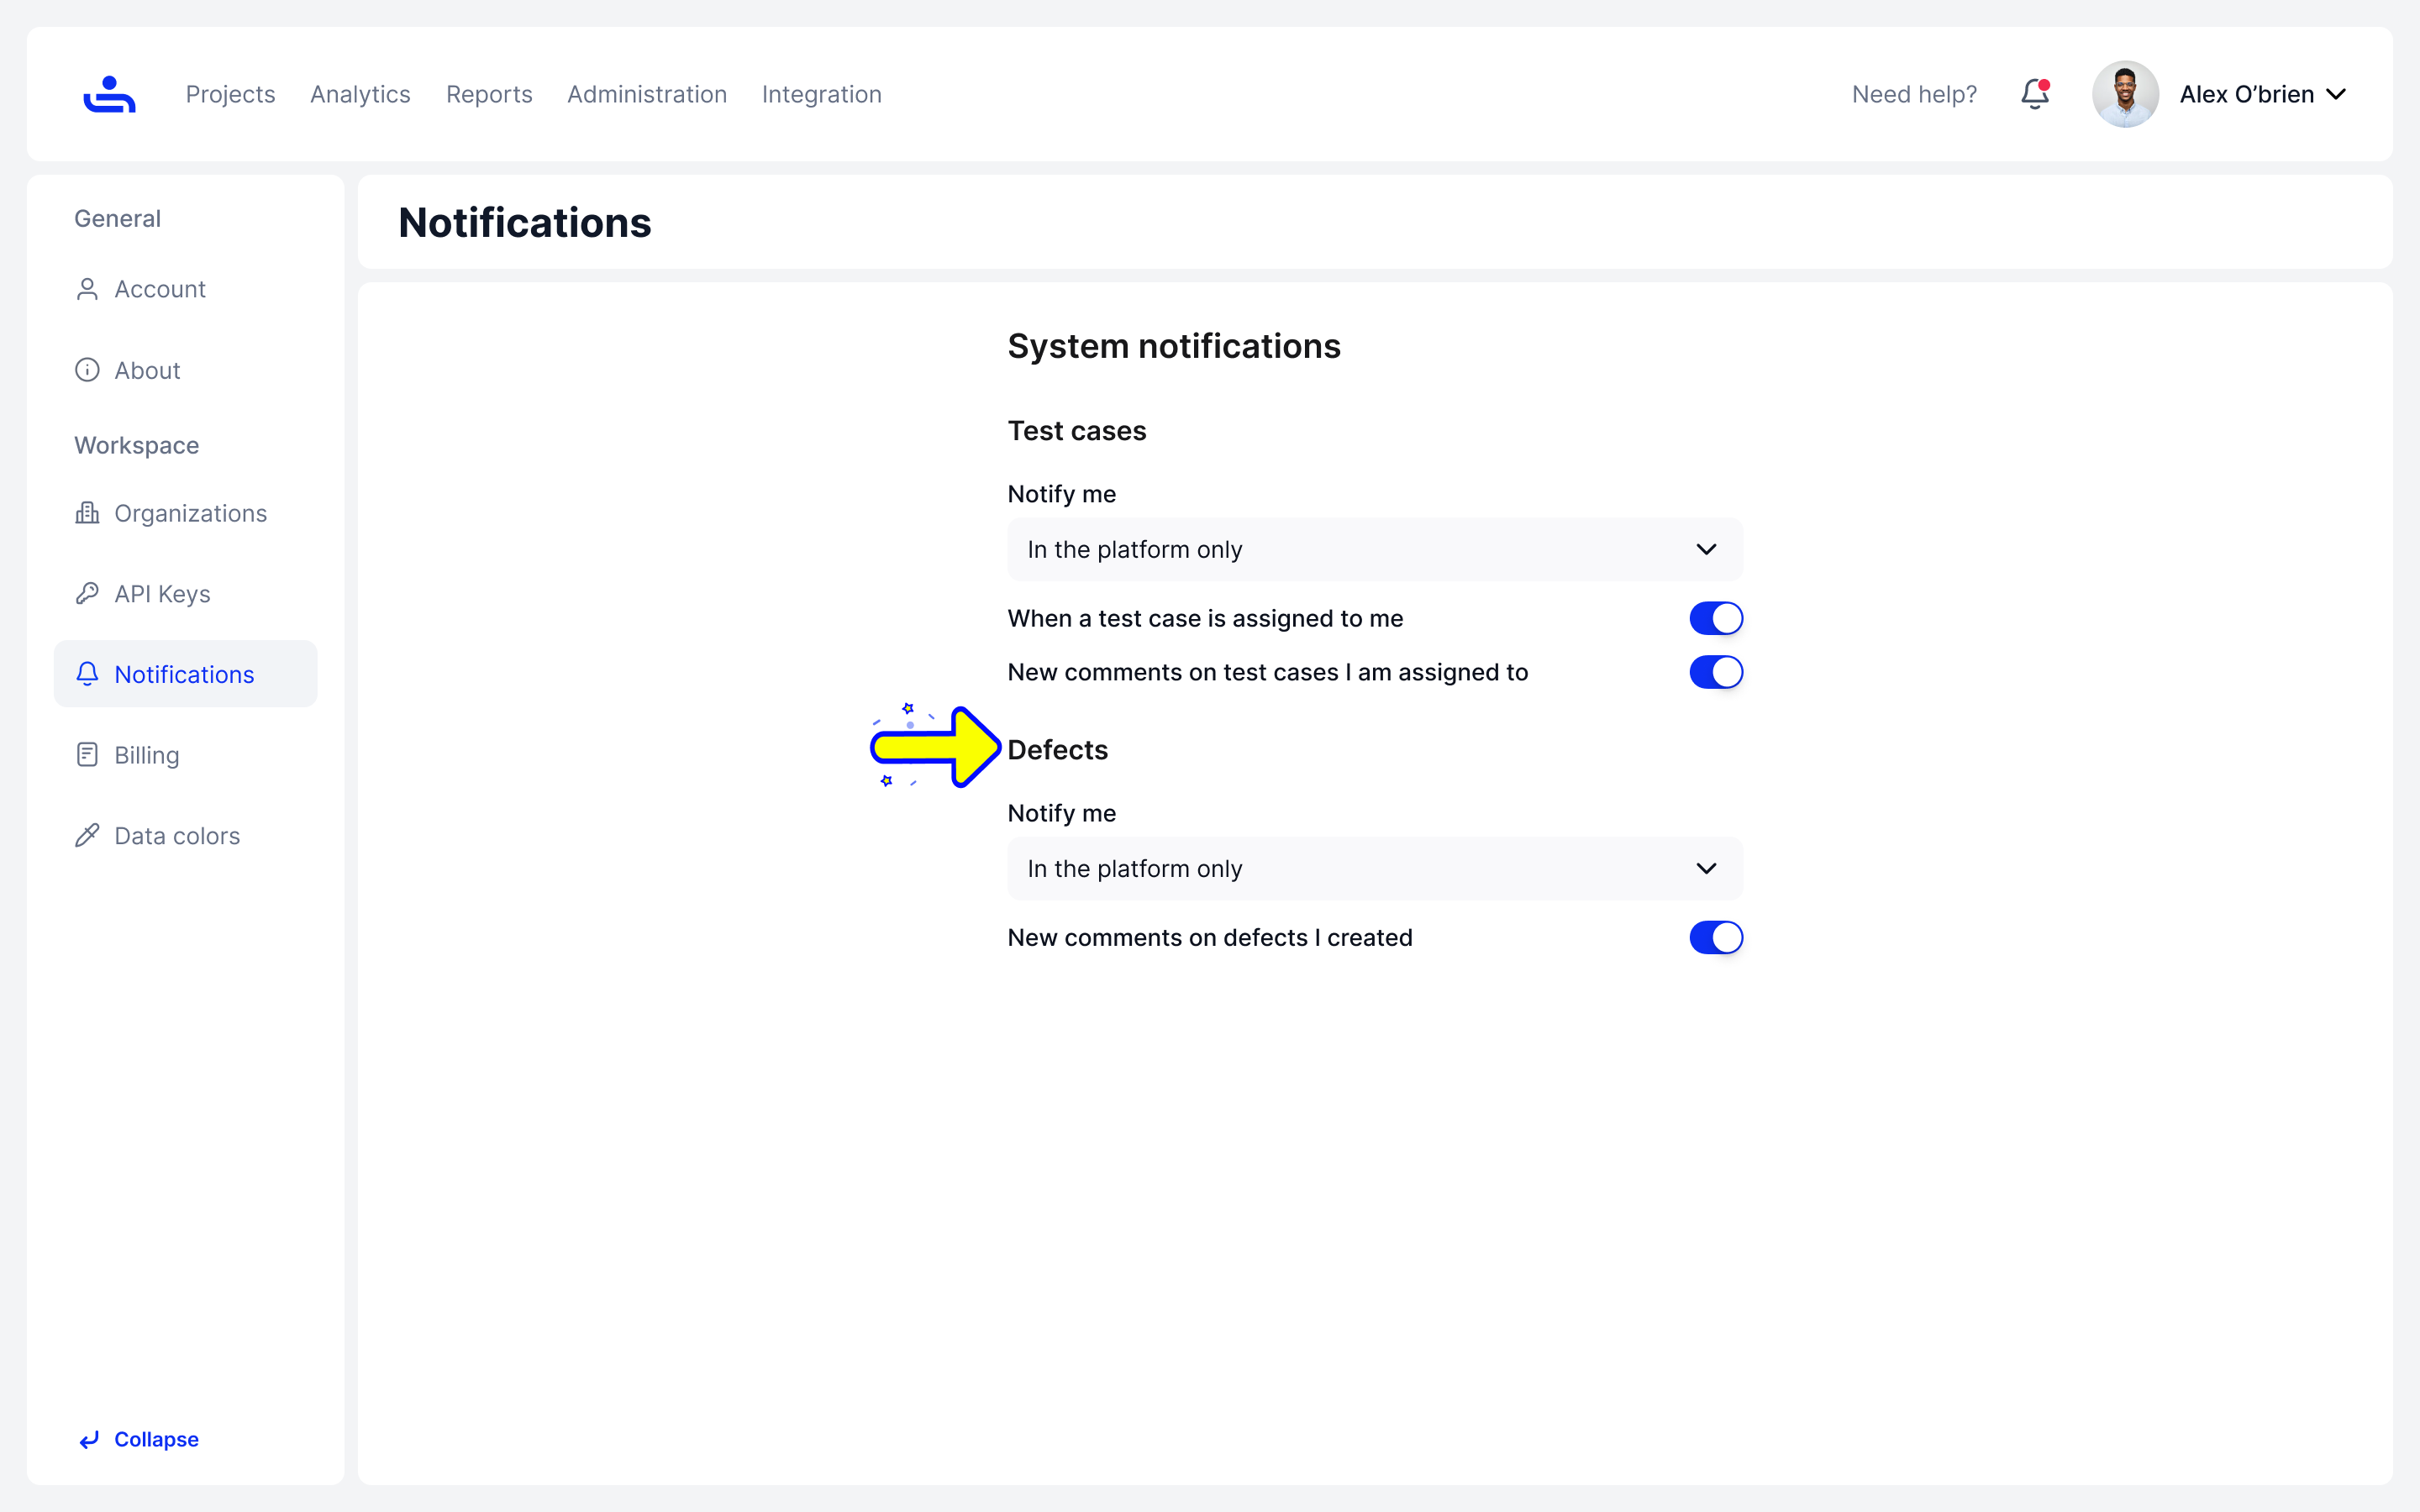The height and width of the screenshot is (1512, 2420).
Task: Open the notification bell icon
Action: click(x=2035, y=94)
